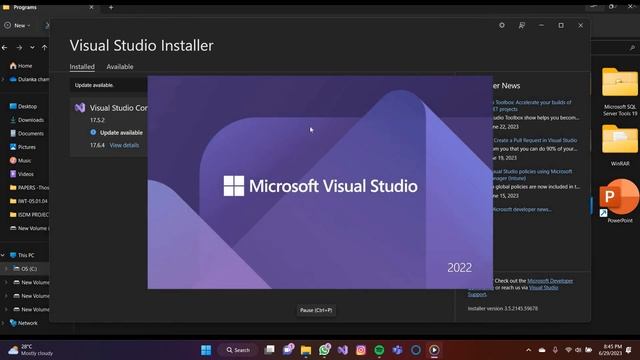Open Downloads in File Explorer sidebar
Image resolution: width=640 pixels, height=360 pixels.
point(27,120)
